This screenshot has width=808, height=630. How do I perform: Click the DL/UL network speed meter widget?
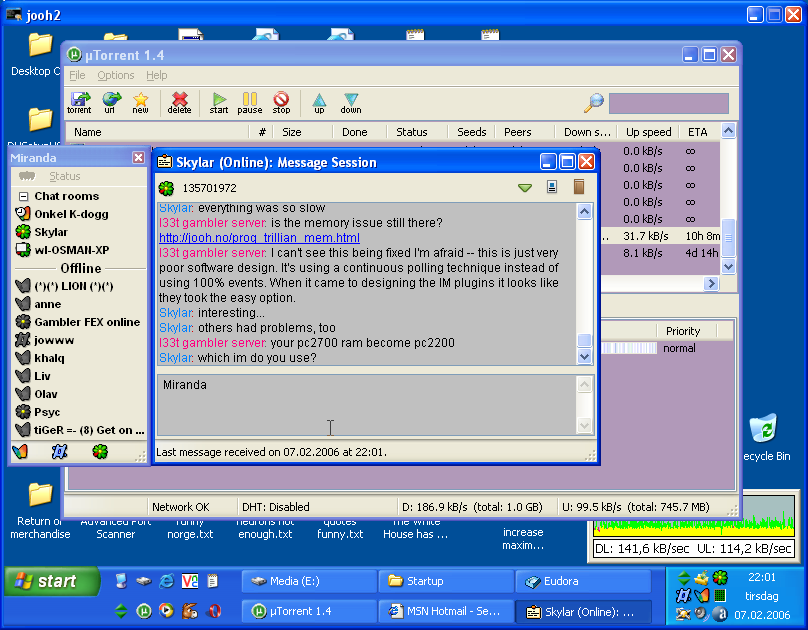[694, 527]
